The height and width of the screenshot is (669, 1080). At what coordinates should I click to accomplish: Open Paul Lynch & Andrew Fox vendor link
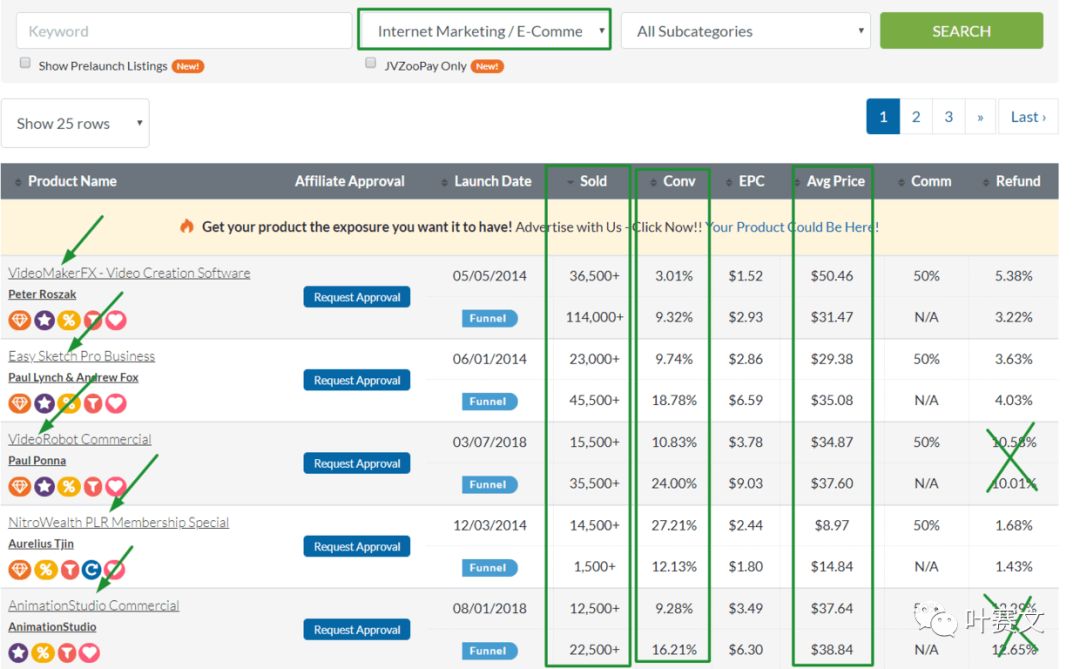pos(73,378)
